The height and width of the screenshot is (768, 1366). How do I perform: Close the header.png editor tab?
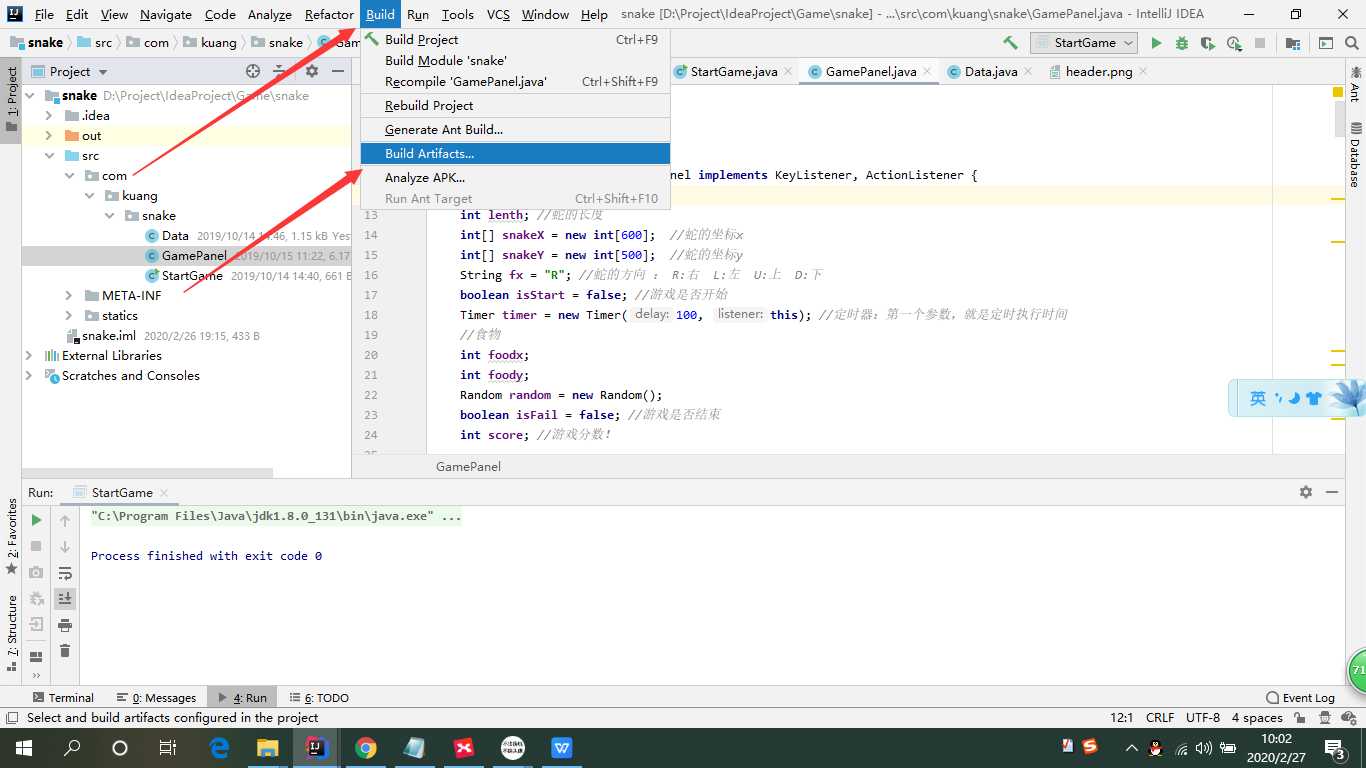(1143, 72)
